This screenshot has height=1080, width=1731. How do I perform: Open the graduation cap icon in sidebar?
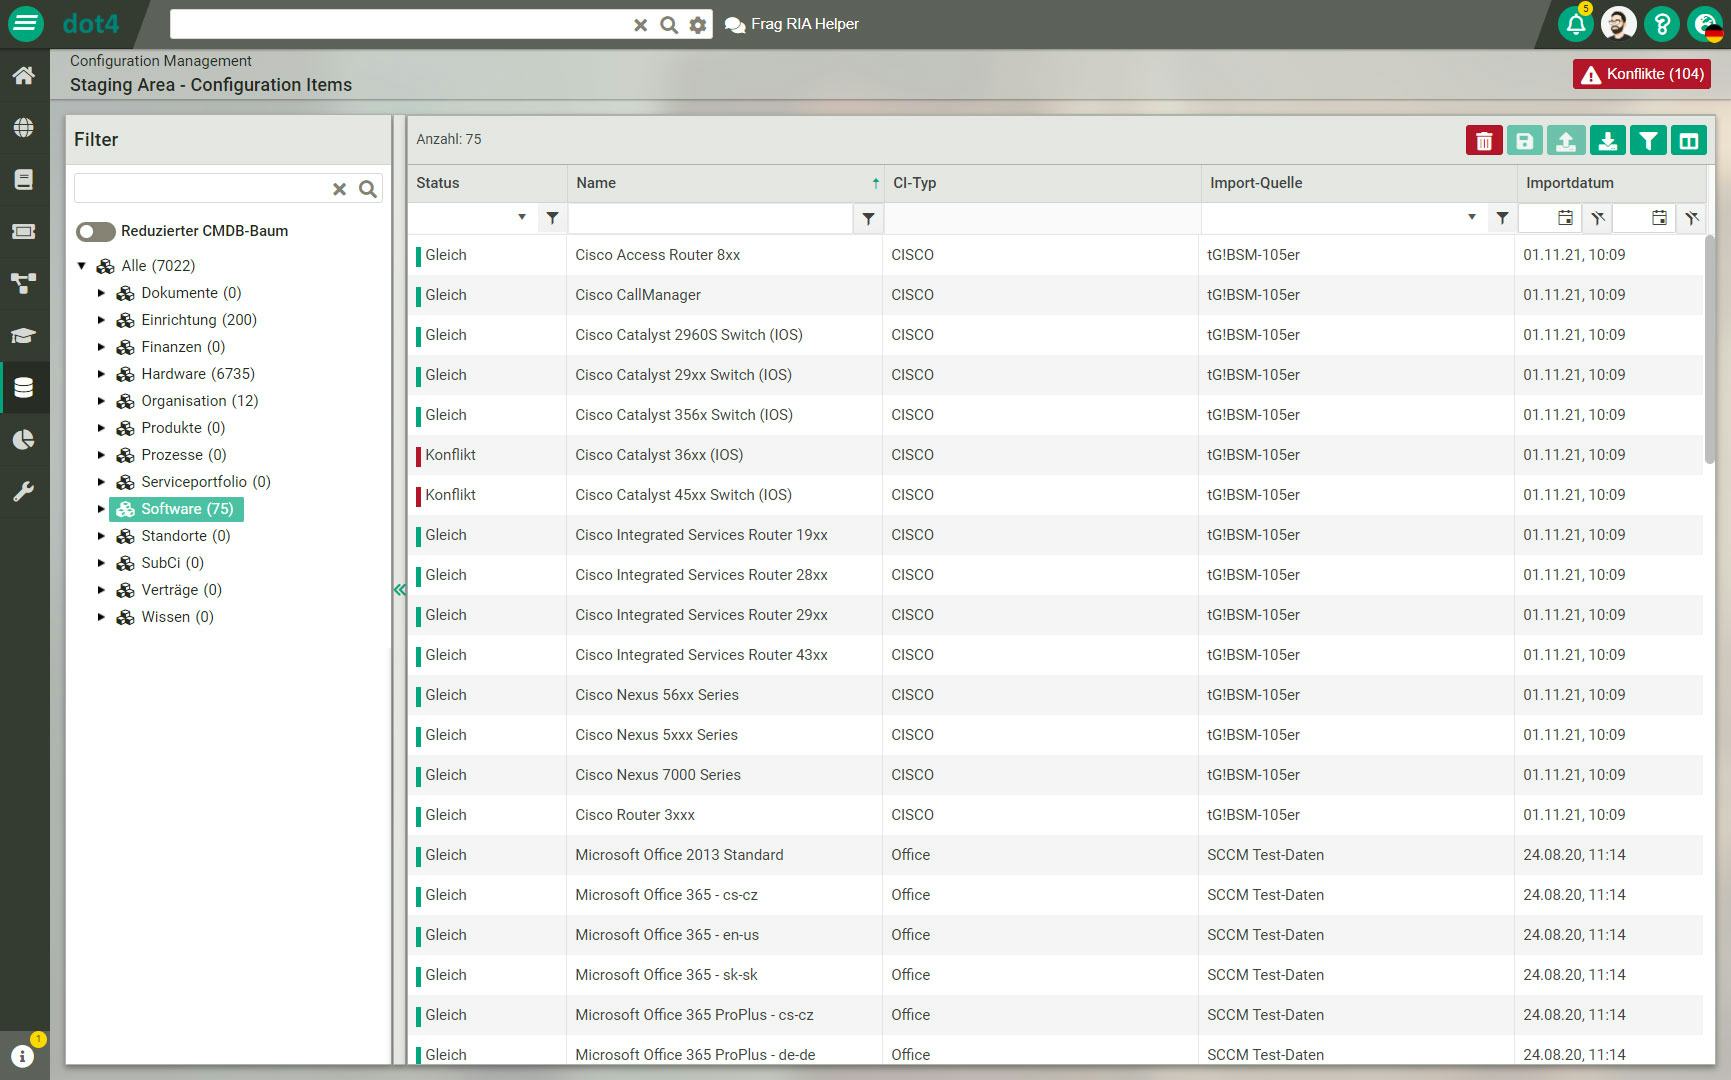(24, 336)
